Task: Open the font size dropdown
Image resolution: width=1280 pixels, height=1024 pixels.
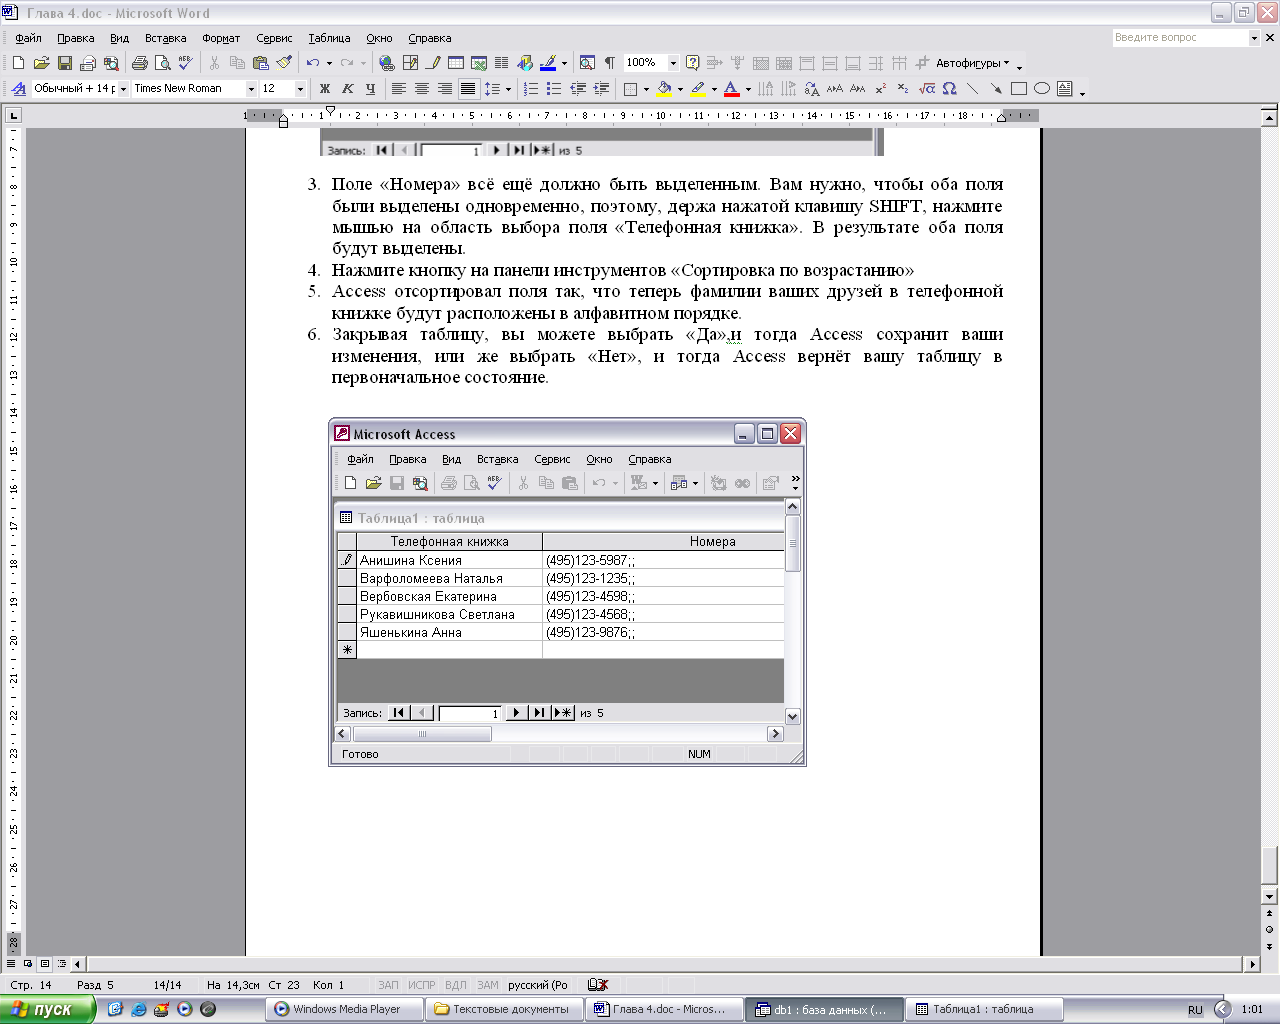Action: coord(300,89)
